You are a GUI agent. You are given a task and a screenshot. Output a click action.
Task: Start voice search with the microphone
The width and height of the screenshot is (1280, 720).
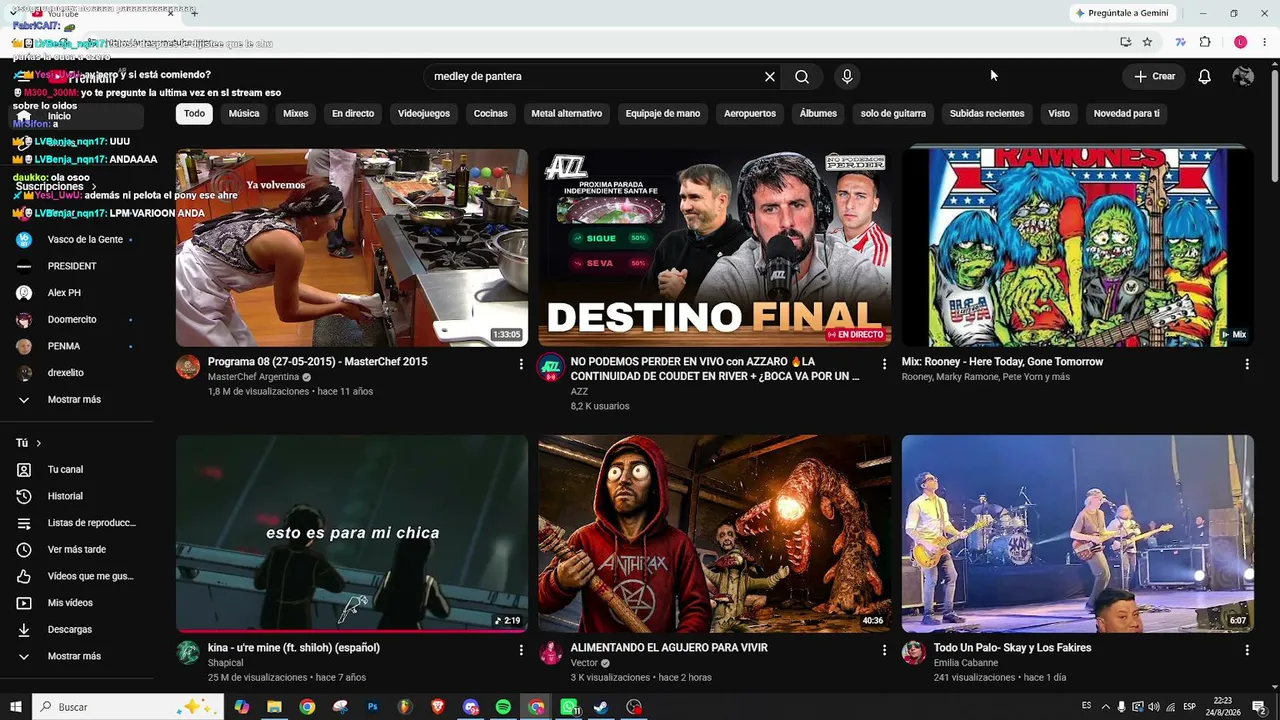[847, 76]
